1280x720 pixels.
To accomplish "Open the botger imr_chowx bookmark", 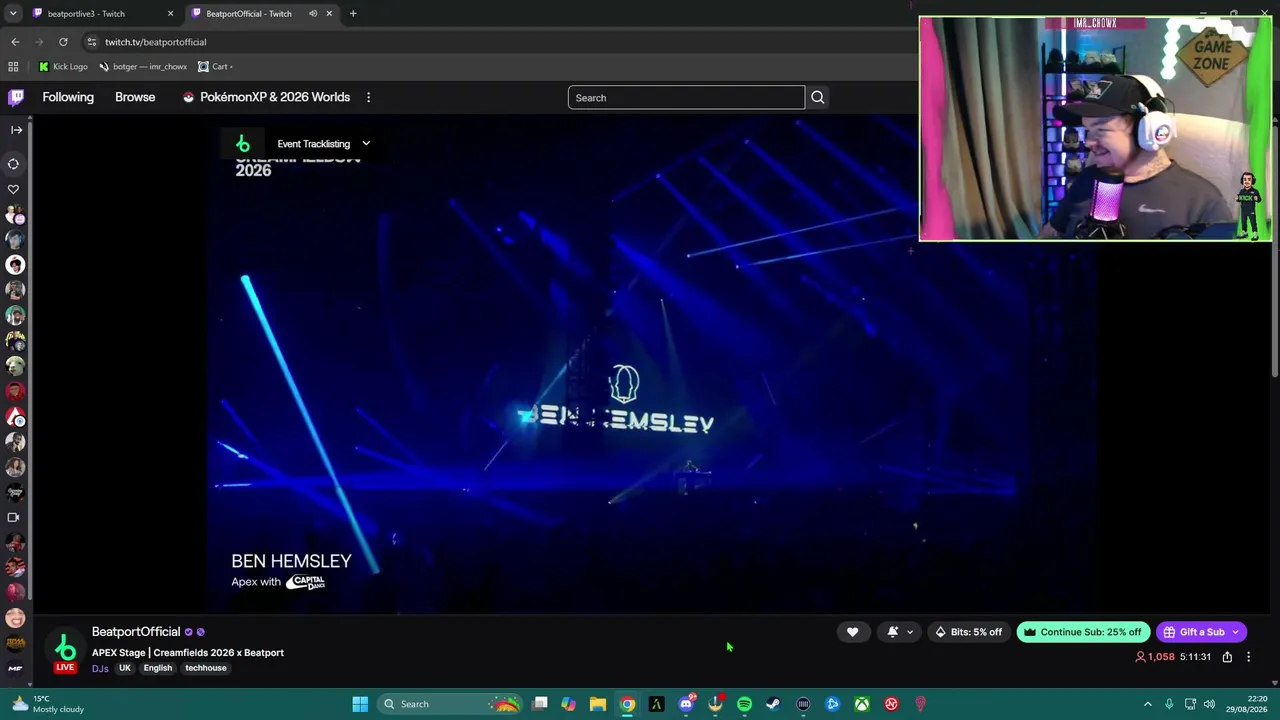I will 143,66.
